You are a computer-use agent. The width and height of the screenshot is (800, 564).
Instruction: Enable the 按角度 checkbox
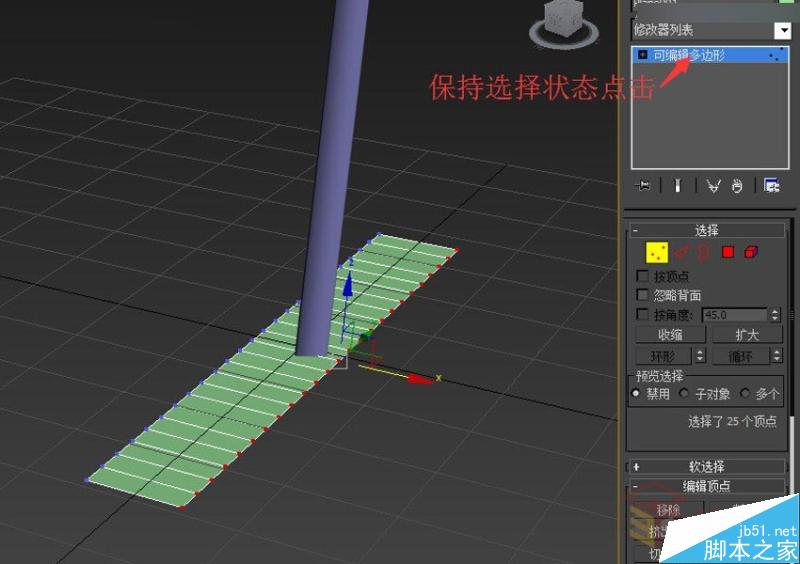(x=643, y=314)
